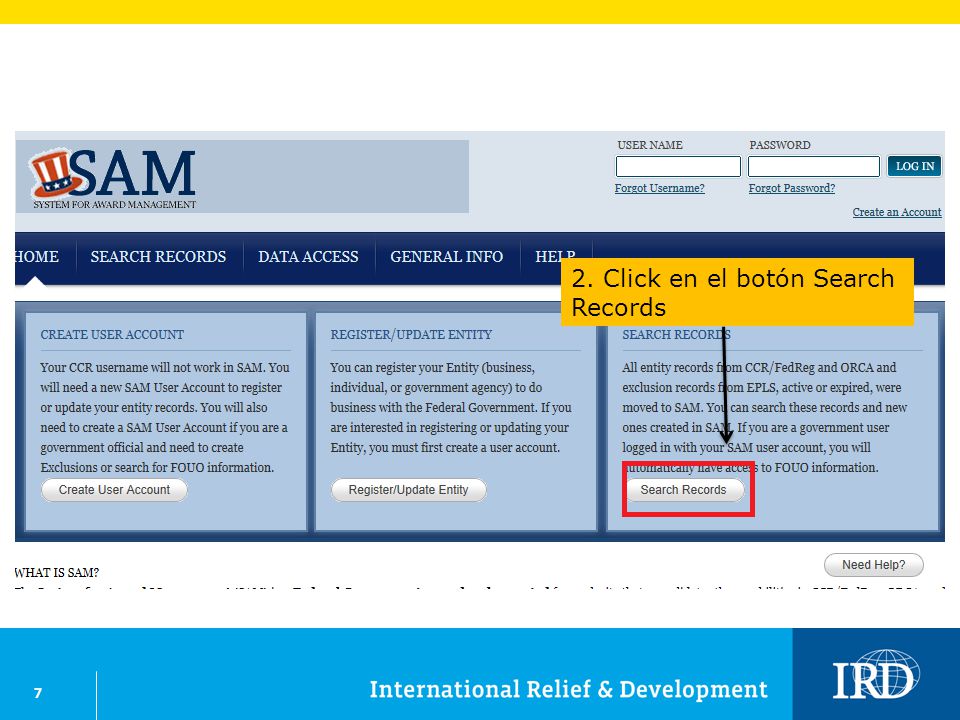Go to the HOME nav tab
The image size is (960, 720).
(x=37, y=257)
